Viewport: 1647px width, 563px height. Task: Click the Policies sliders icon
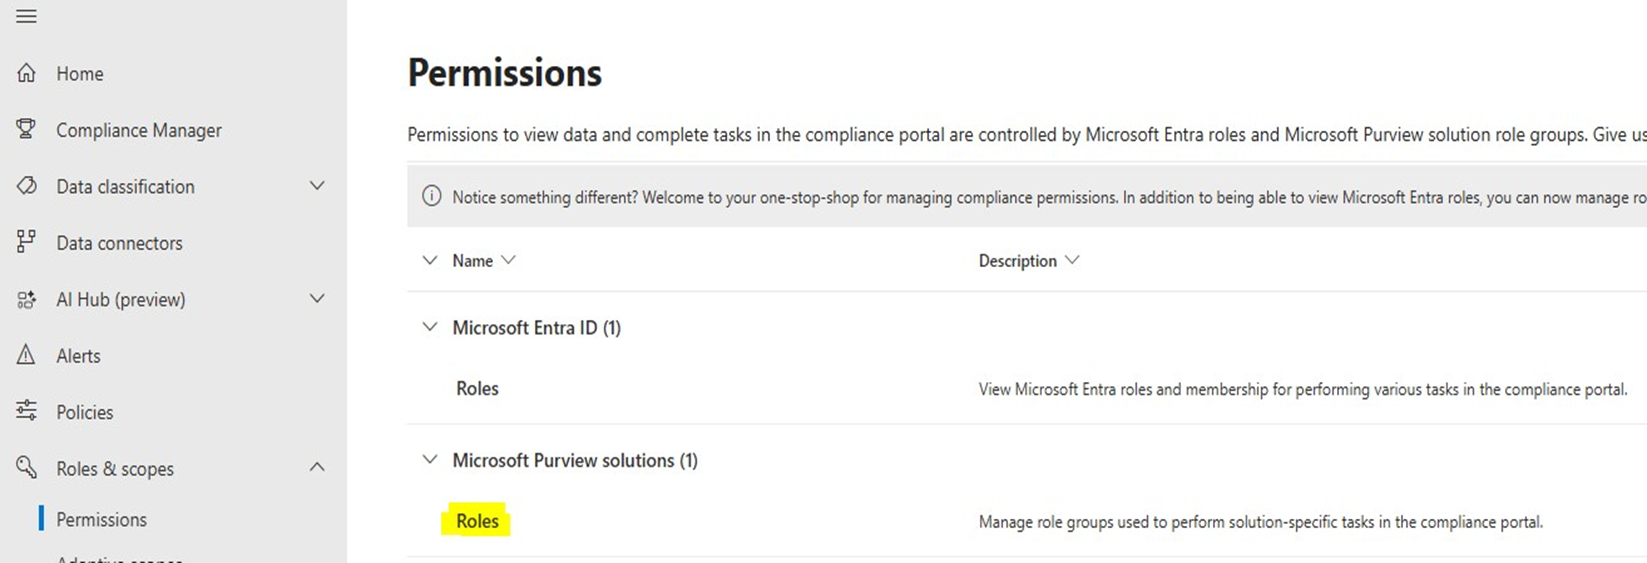27,411
